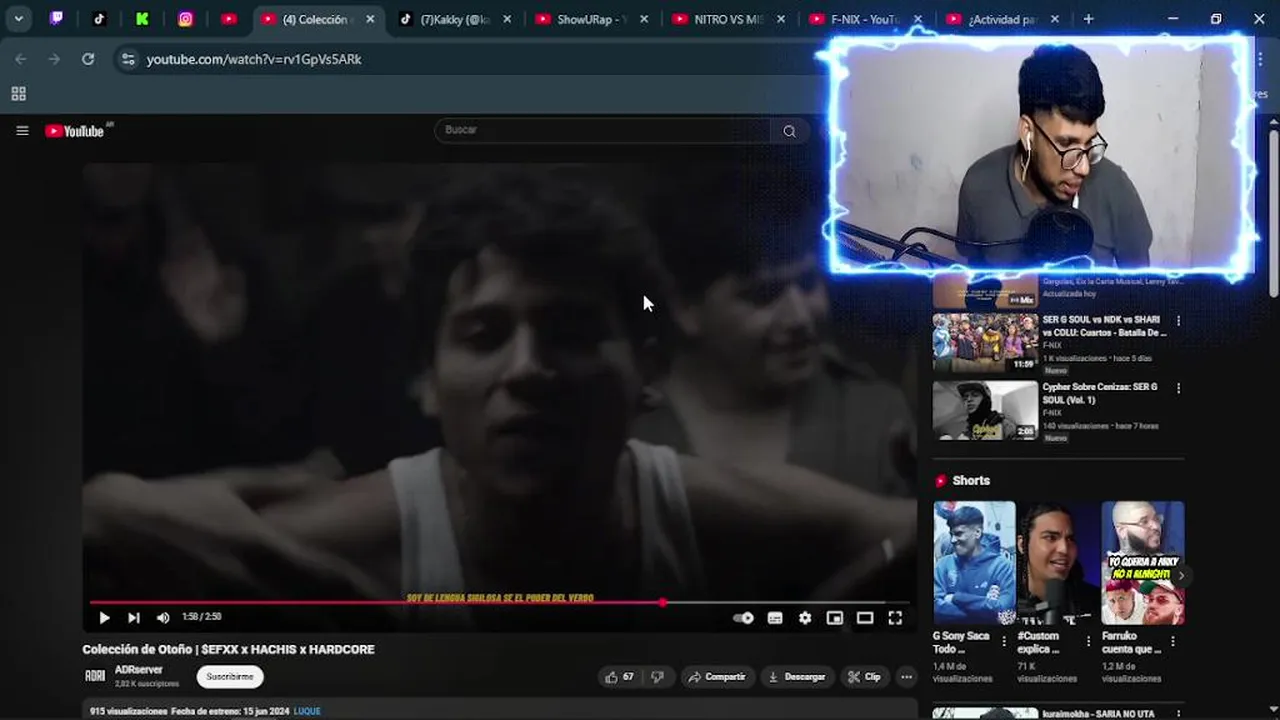
Task: Open options for Farruko cuenta short
Action: tap(1172, 641)
